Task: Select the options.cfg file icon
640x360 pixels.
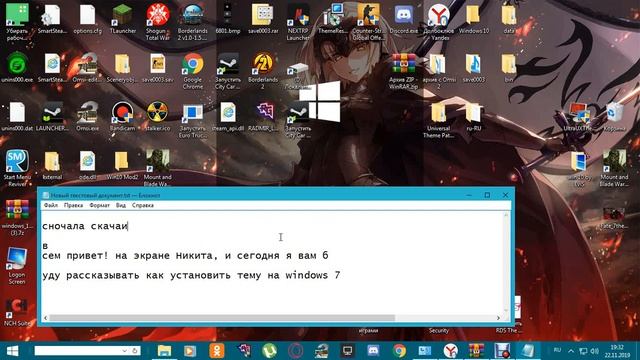Action: 87,19
